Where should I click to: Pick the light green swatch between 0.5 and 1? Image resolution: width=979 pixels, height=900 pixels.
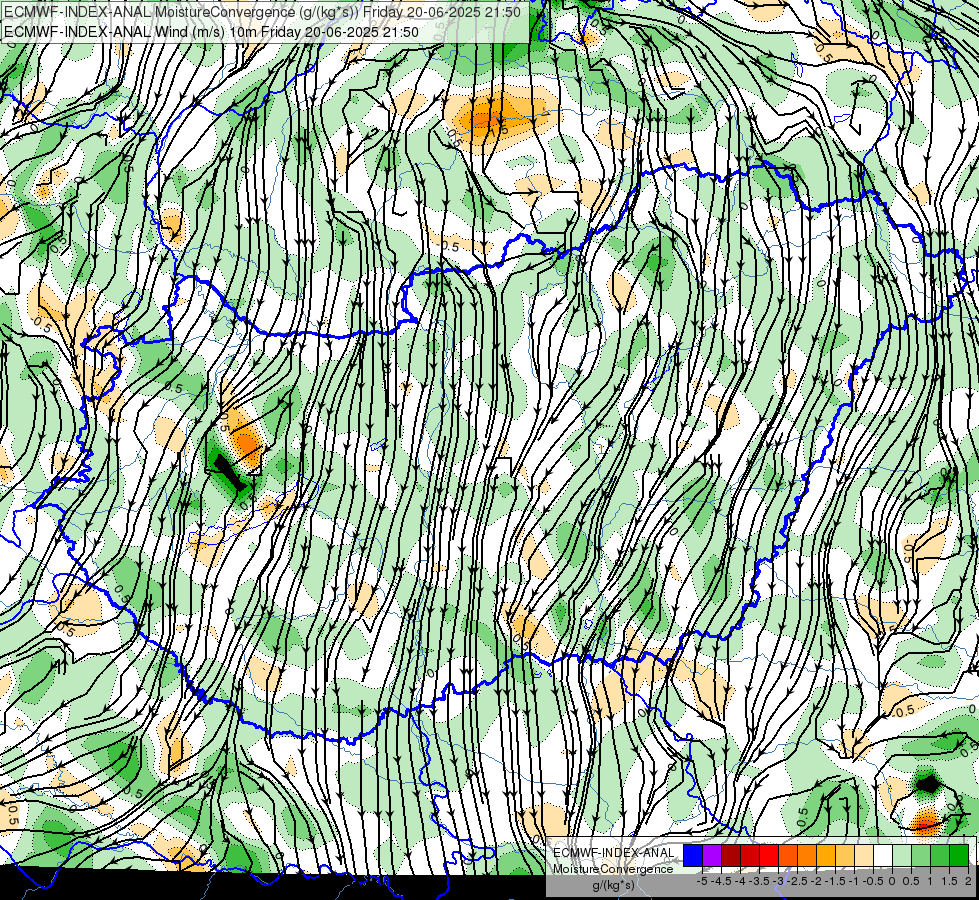pos(922,856)
